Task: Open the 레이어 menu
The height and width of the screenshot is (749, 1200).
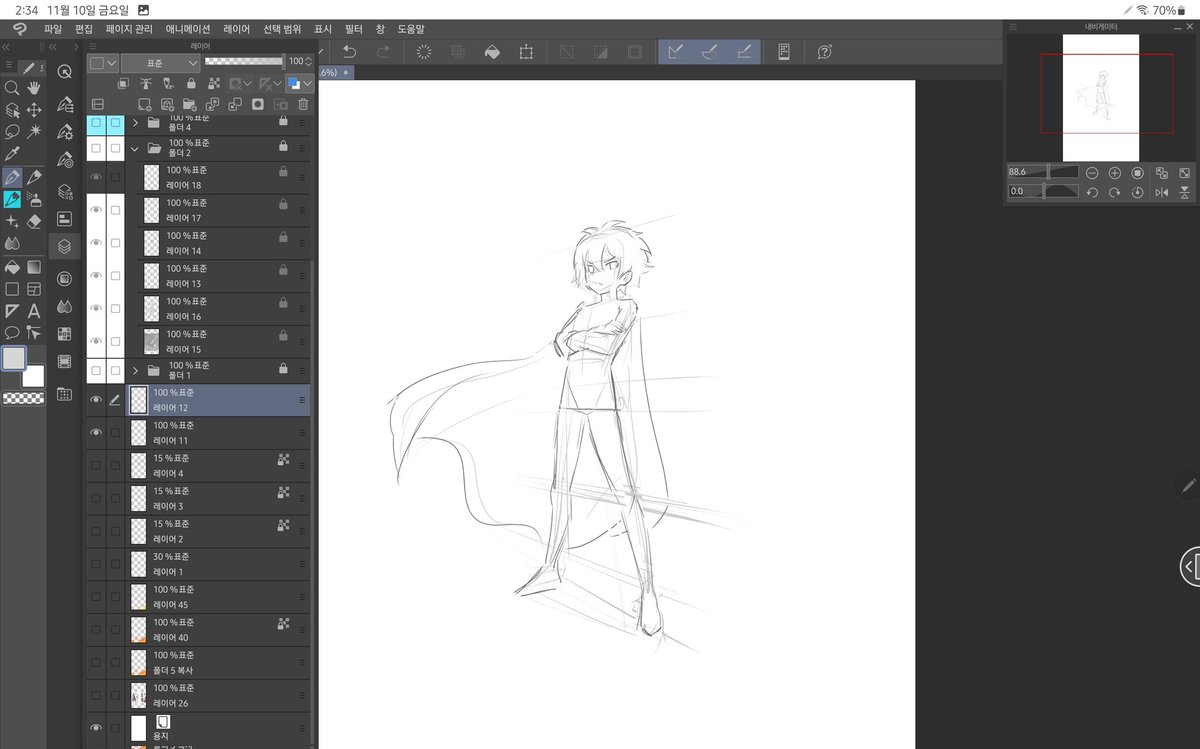Action: (237, 29)
